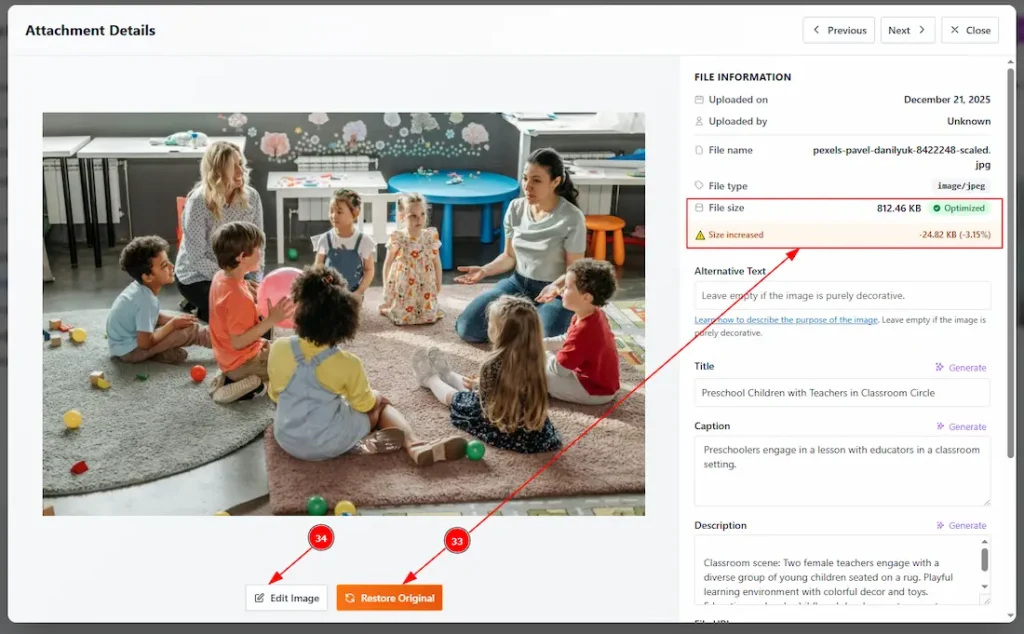
Task: Go to the Previous attachment
Action: tap(838, 30)
